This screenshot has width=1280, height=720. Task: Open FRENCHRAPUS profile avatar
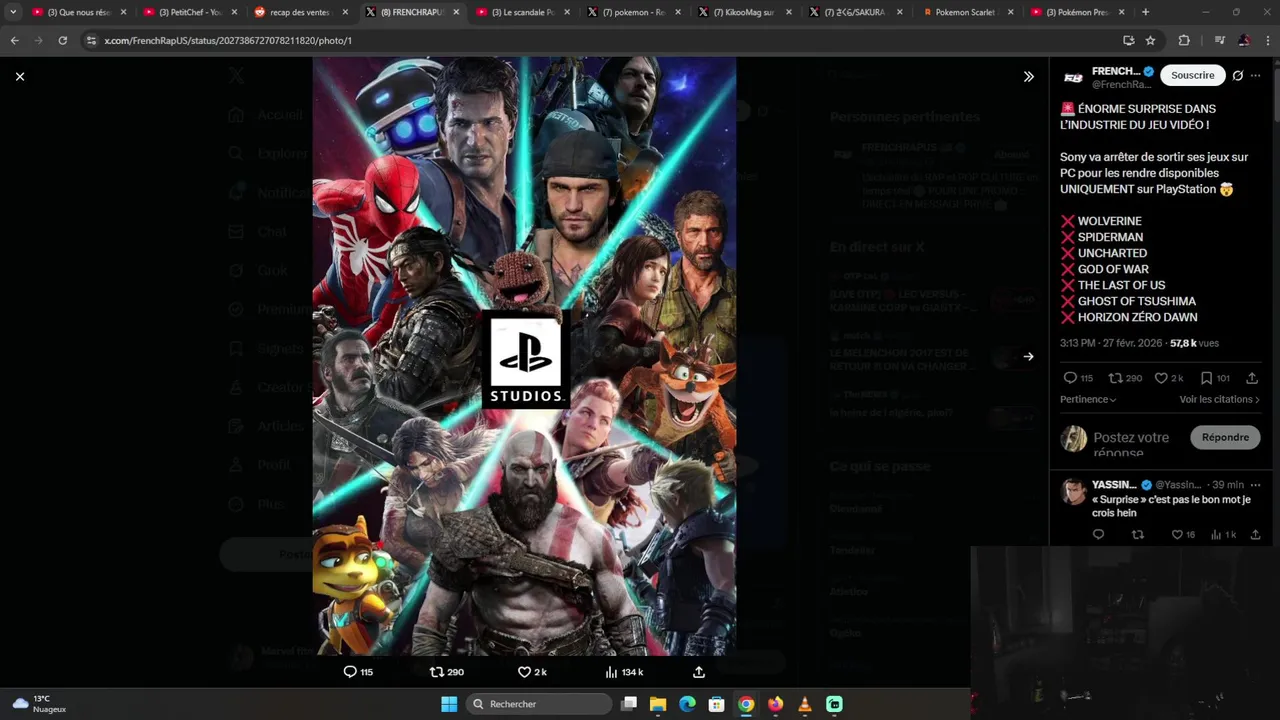coord(1073,77)
